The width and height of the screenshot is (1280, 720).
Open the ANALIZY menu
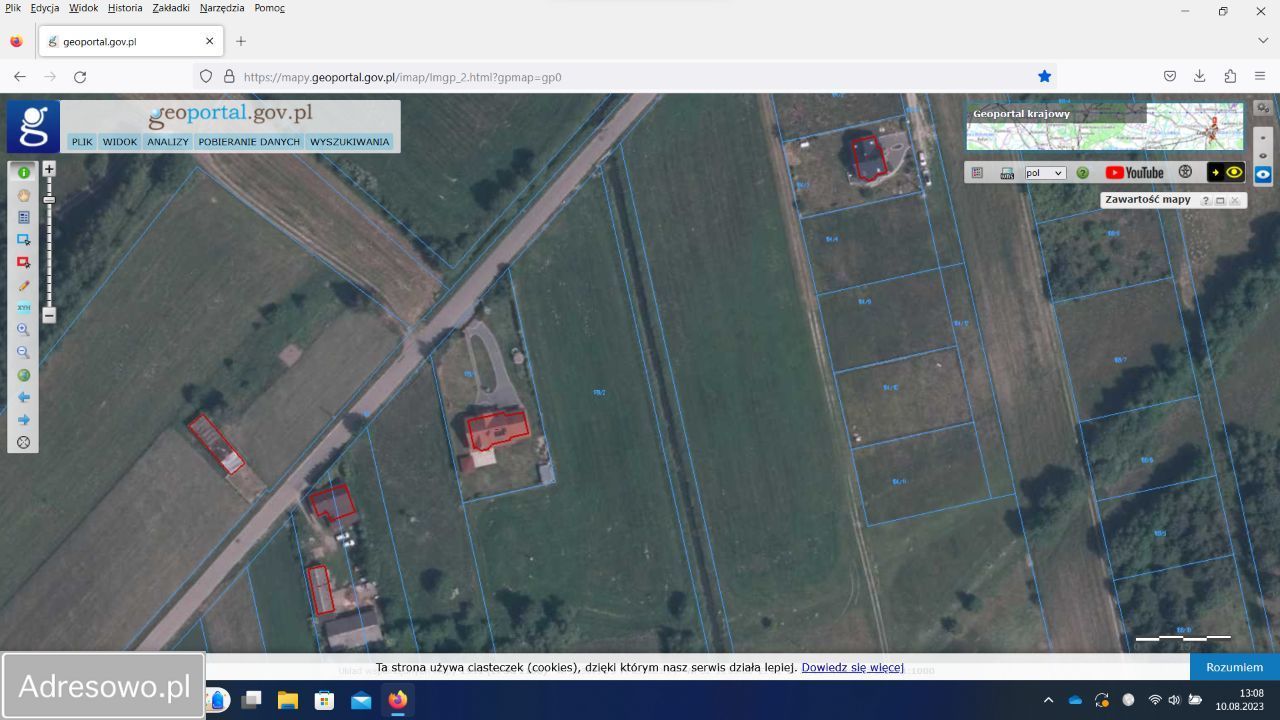tap(168, 142)
